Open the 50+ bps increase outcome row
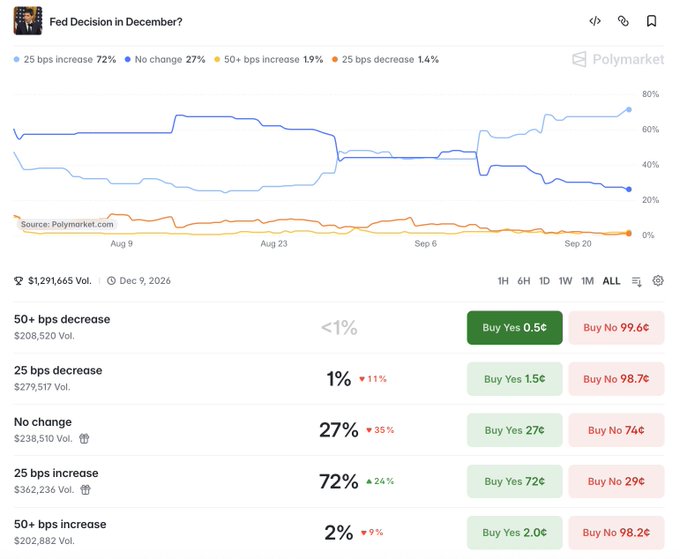Screen dimensions: 680x559 point(338,533)
